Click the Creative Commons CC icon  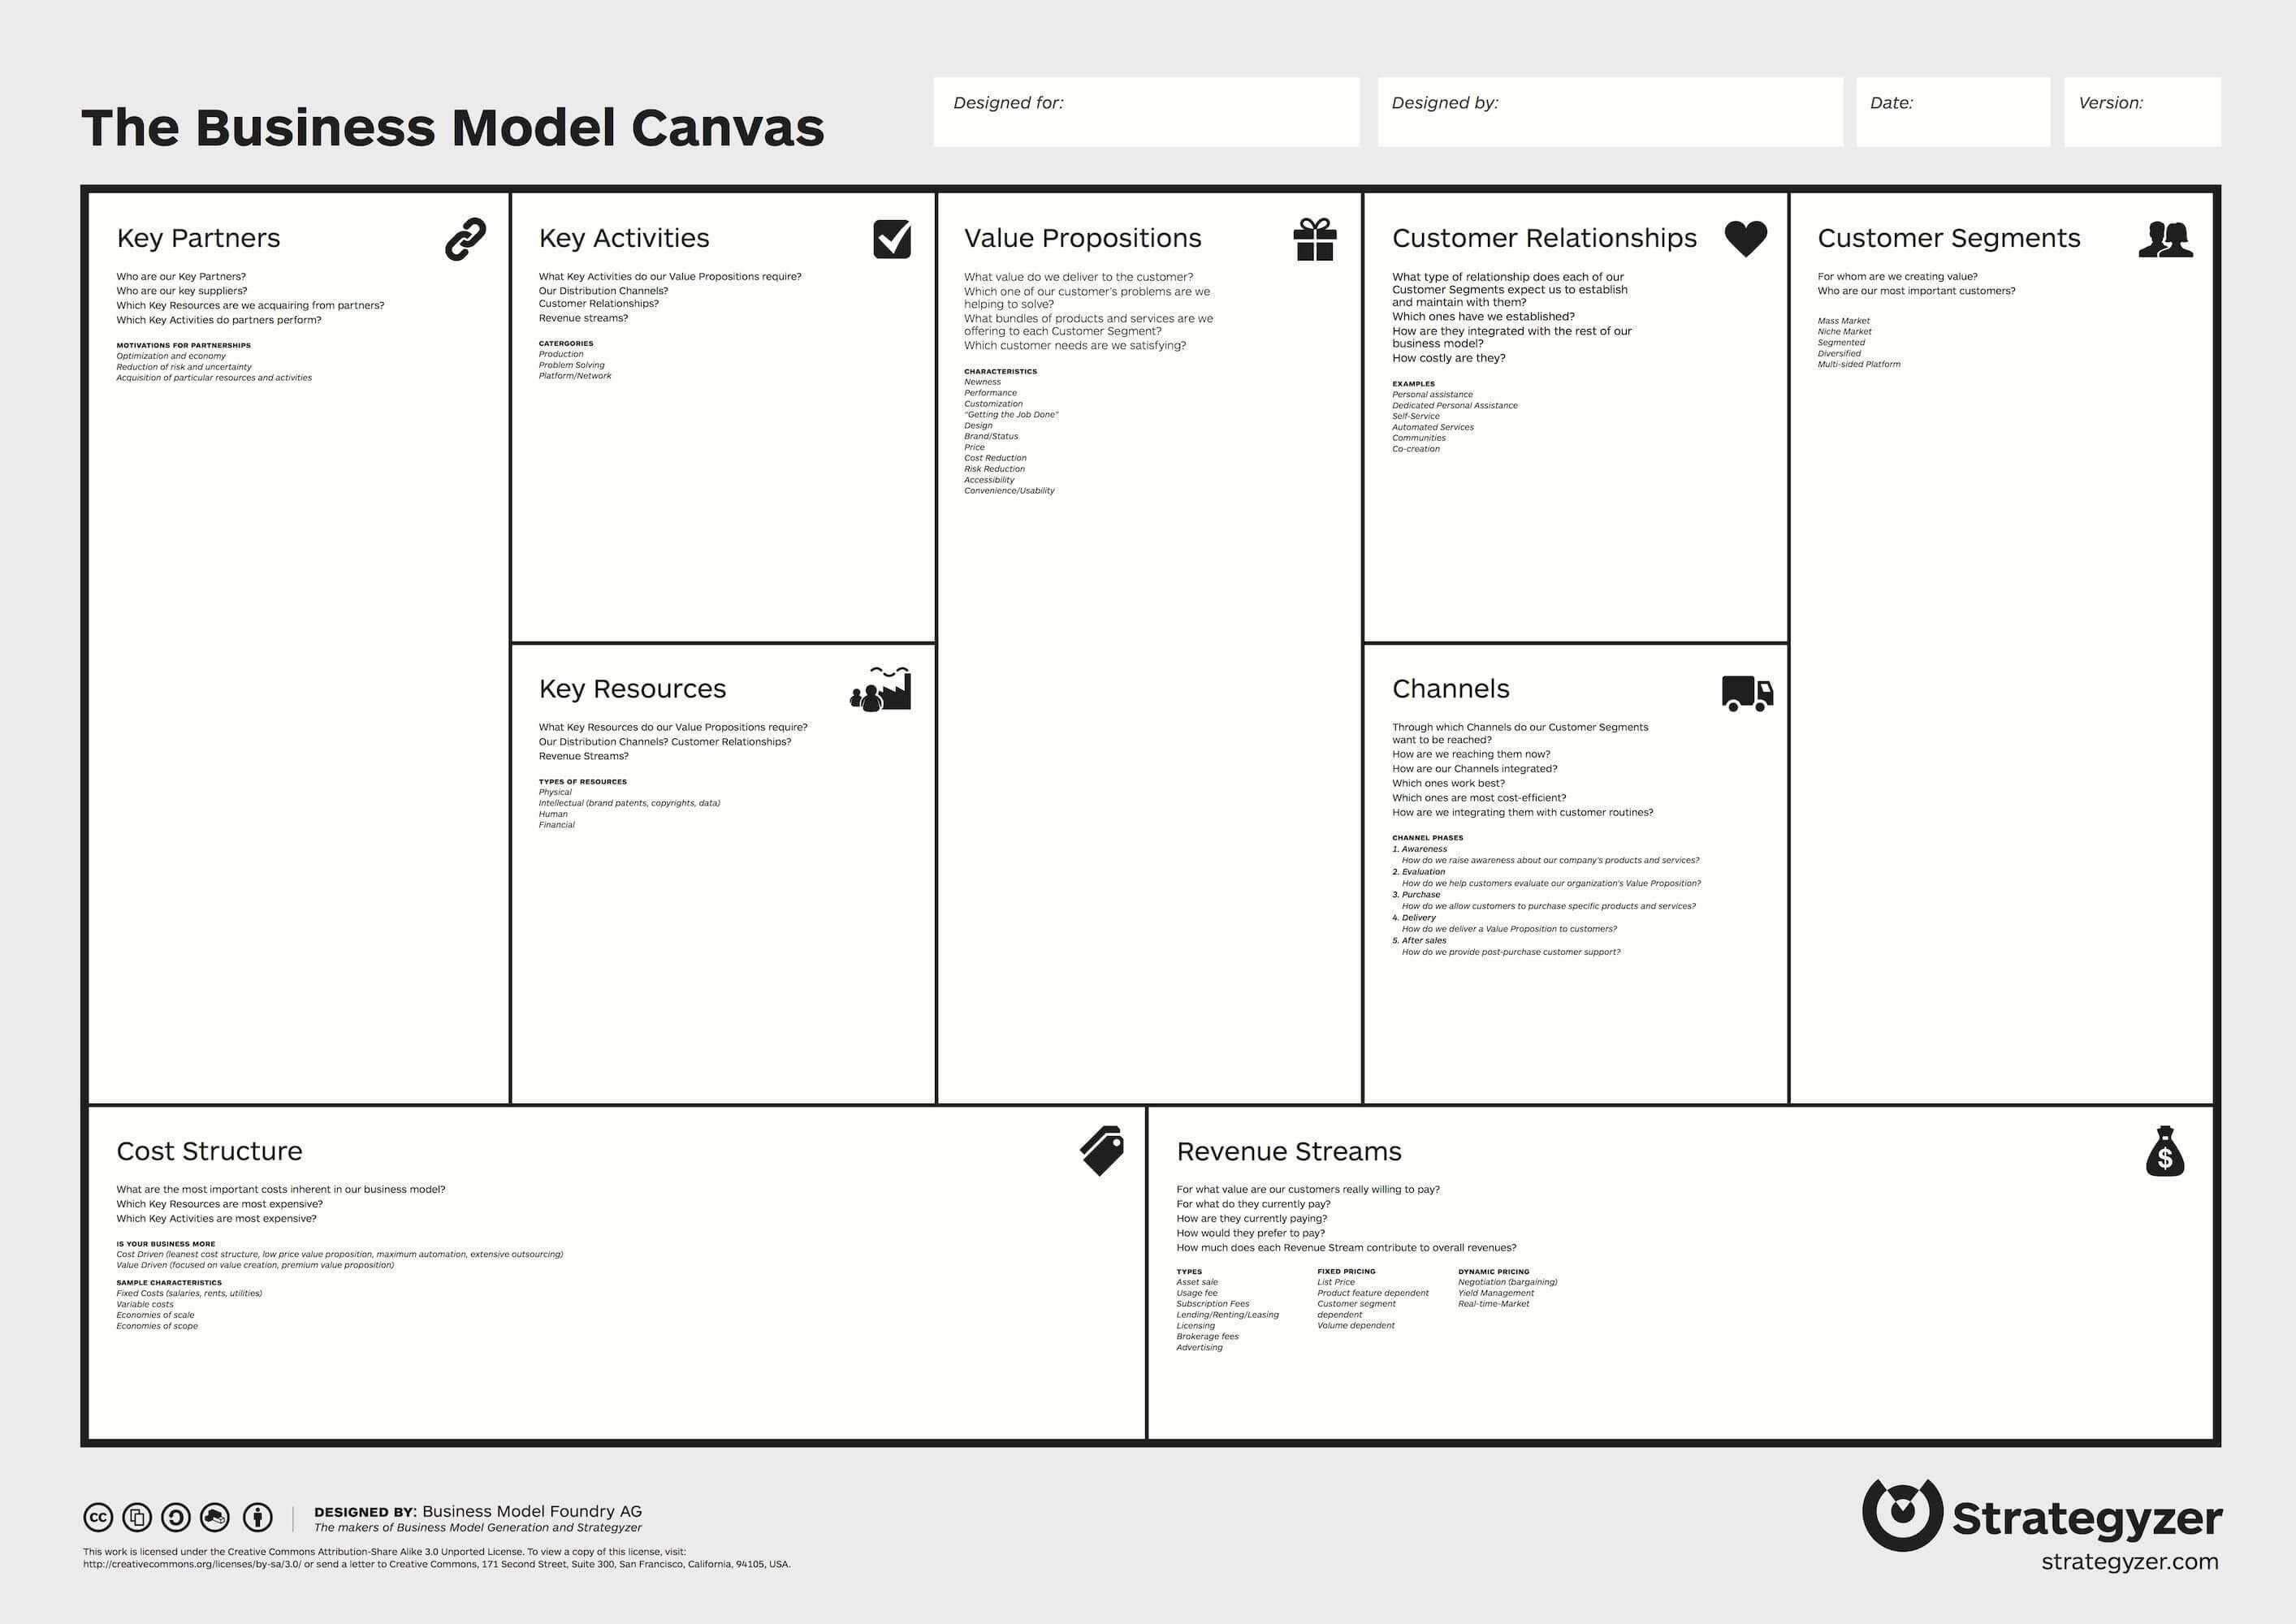click(98, 1518)
